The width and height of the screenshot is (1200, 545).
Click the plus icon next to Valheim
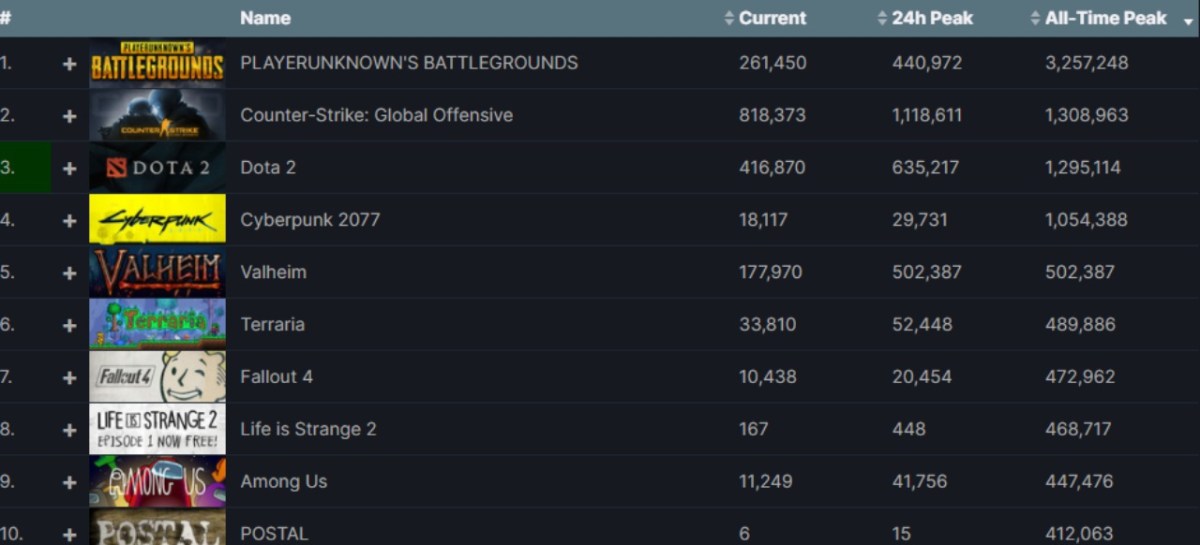click(x=69, y=273)
